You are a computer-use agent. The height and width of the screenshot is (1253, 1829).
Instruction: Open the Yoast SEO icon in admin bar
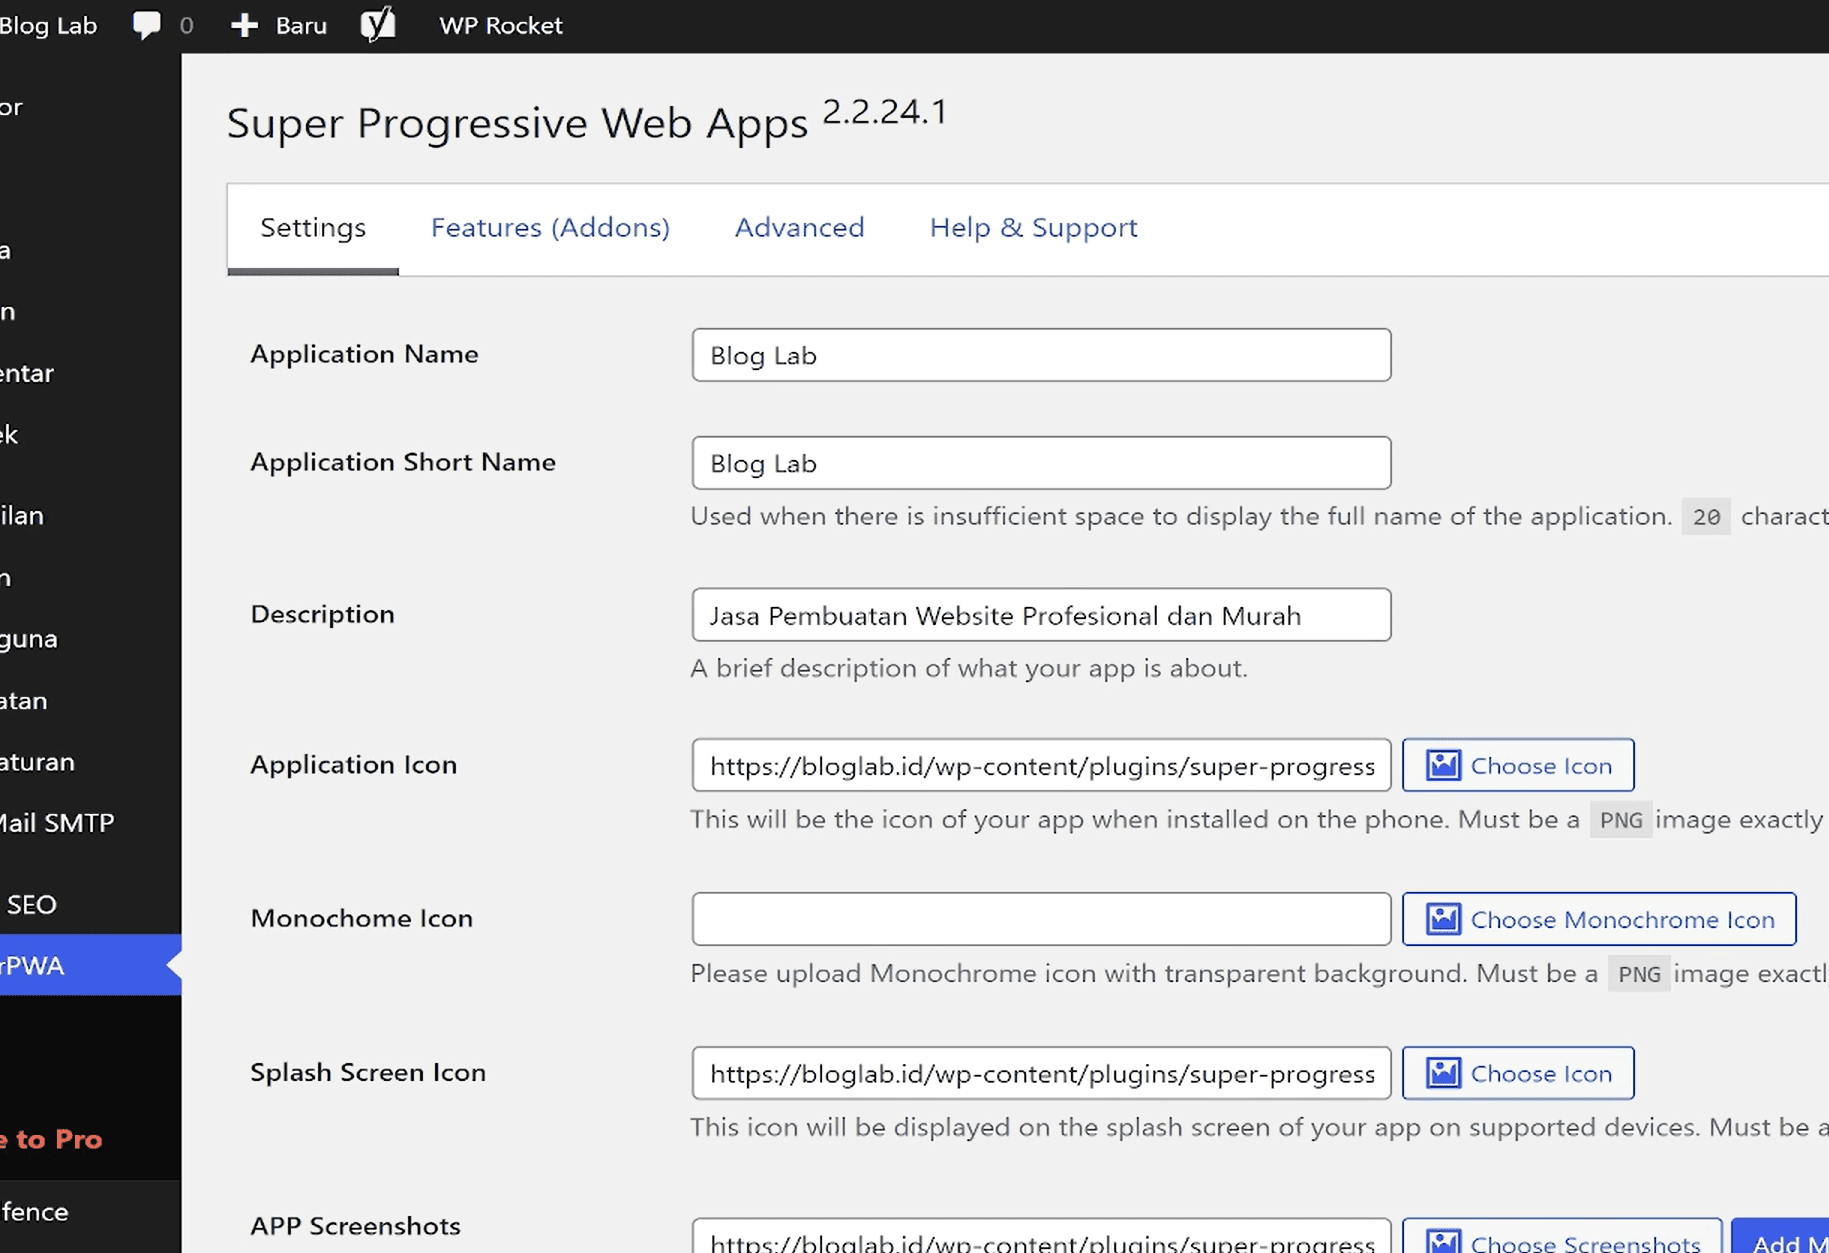(x=378, y=25)
